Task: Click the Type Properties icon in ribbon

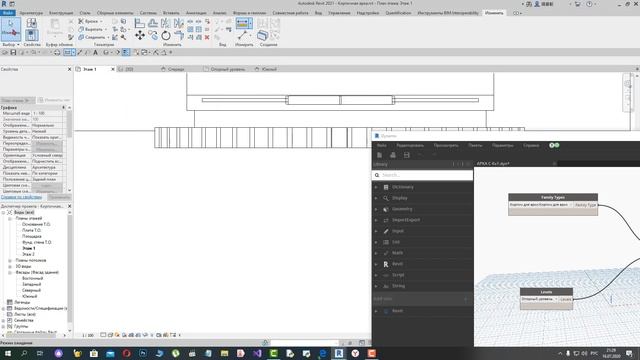Action: [31, 23]
